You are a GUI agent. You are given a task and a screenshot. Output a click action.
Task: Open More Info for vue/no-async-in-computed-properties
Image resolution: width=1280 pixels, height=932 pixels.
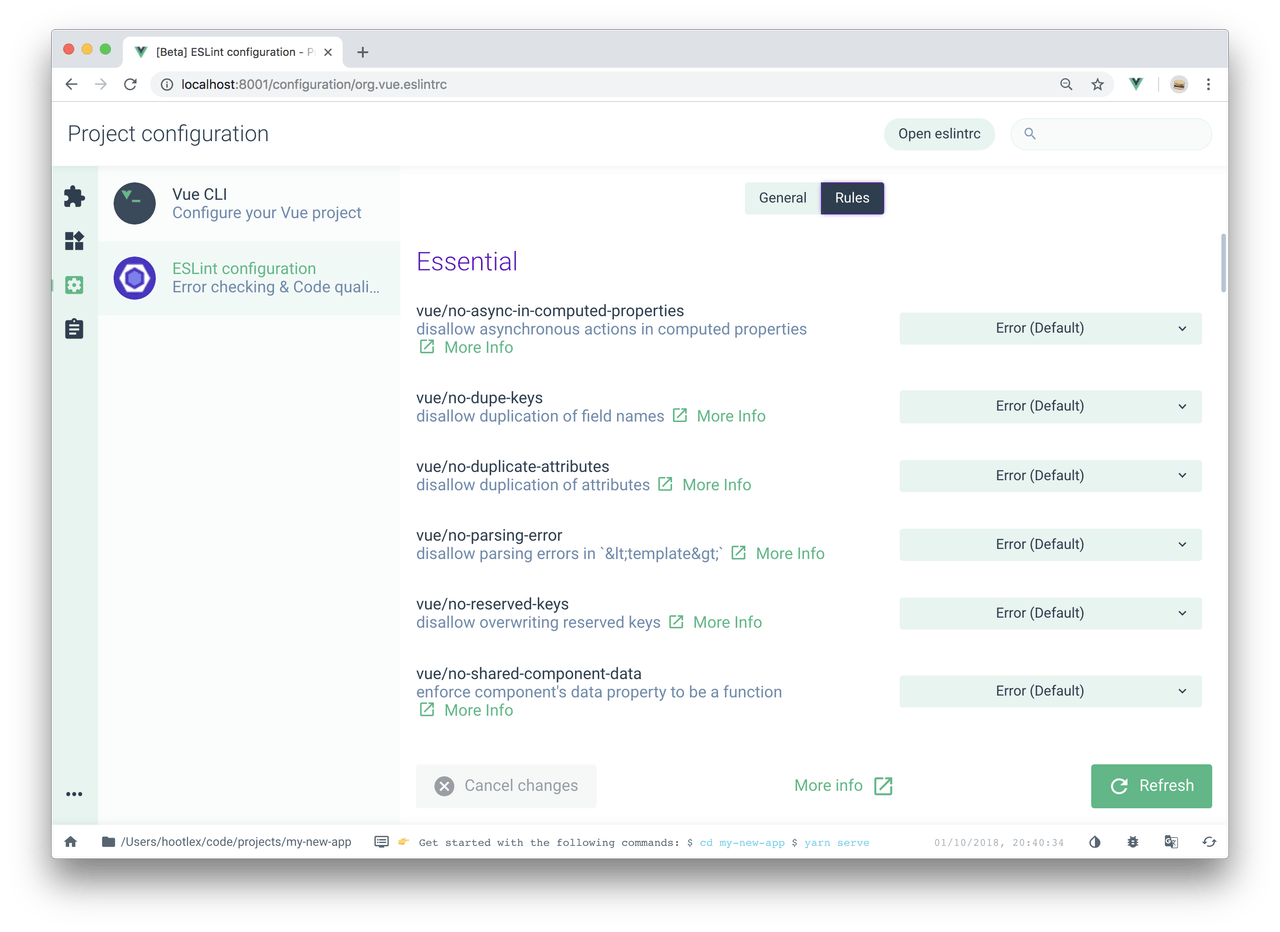click(x=466, y=347)
